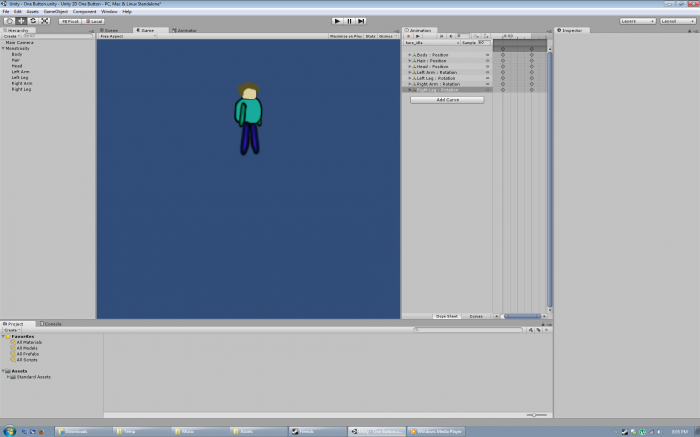
Task: Toggle Local/Global handle rotation button
Action: (x=94, y=21)
